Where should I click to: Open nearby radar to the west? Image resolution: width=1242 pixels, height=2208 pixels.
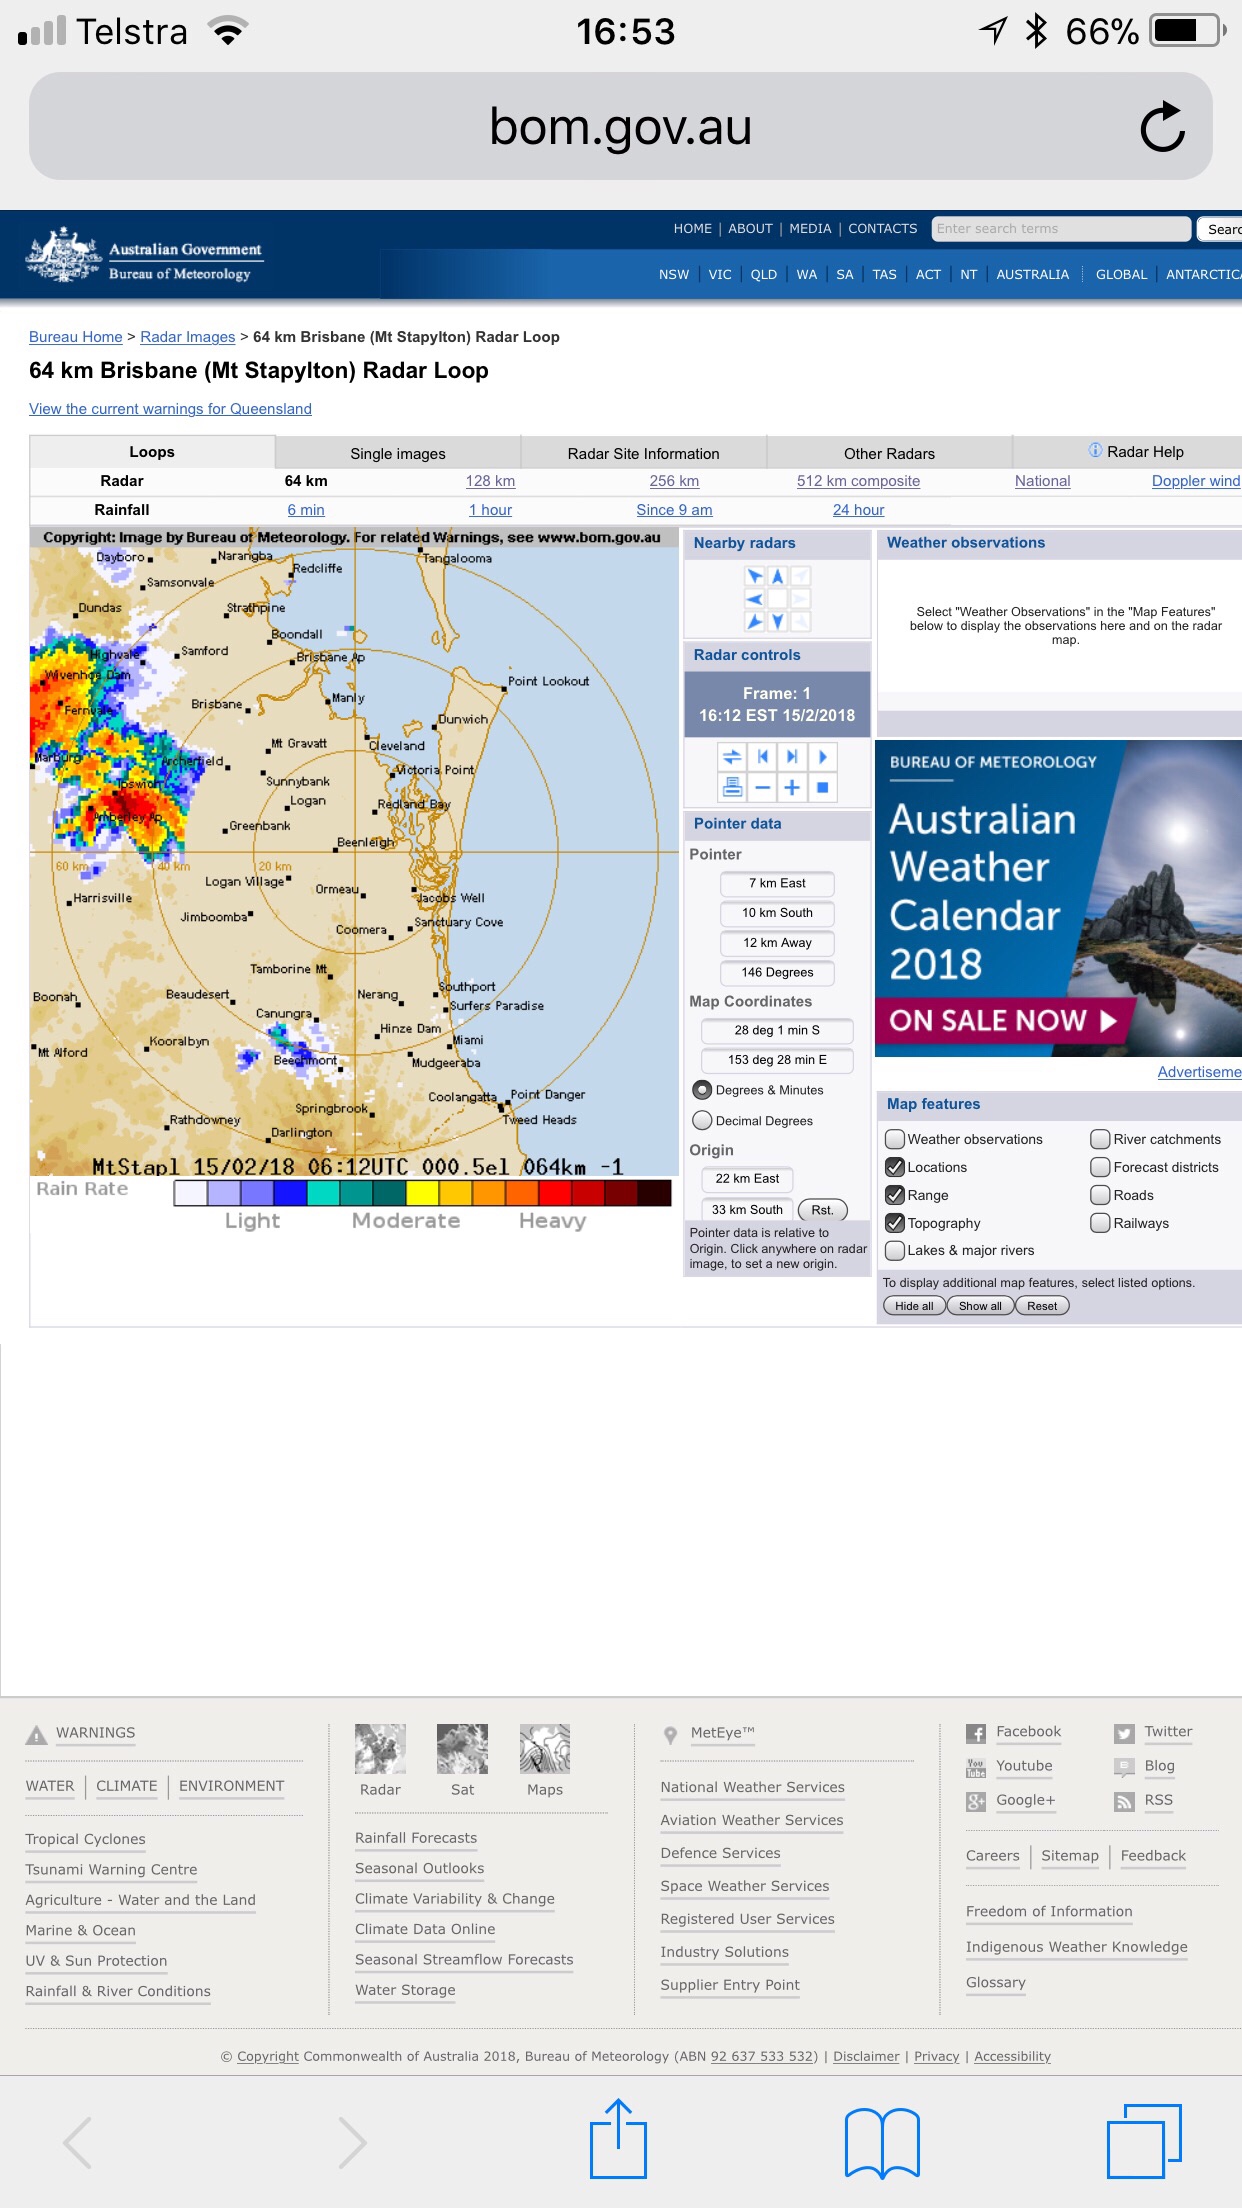[x=755, y=599]
